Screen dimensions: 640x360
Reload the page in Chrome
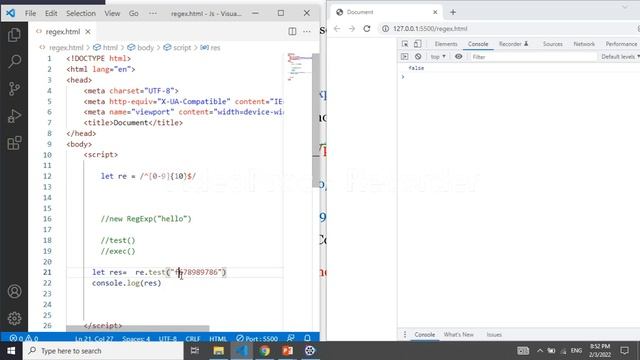[x=367, y=29]
